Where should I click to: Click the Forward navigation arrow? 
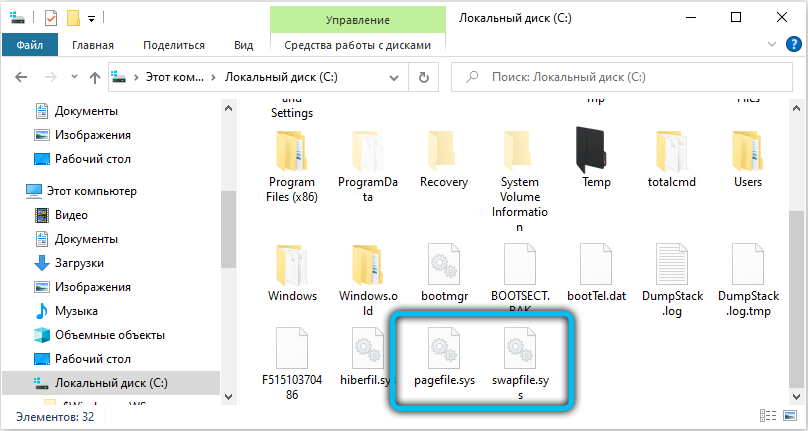click(50, 77)
